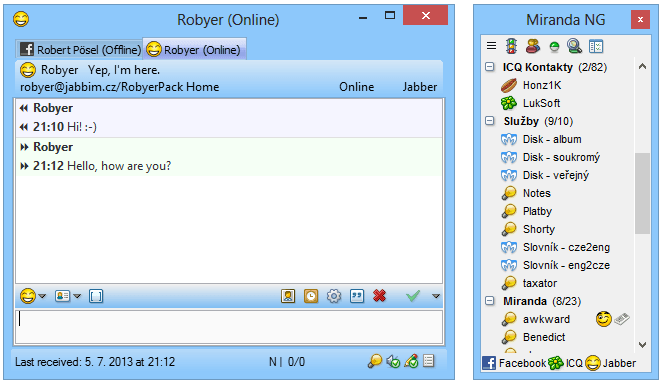Open the Miranda NG main menu hamburger icon
662x383 pixels.
491,46
